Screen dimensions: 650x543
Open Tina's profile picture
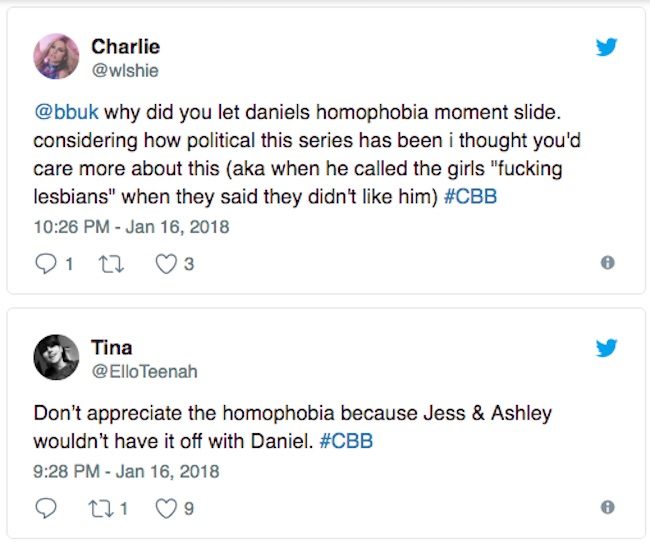(56, 358)
